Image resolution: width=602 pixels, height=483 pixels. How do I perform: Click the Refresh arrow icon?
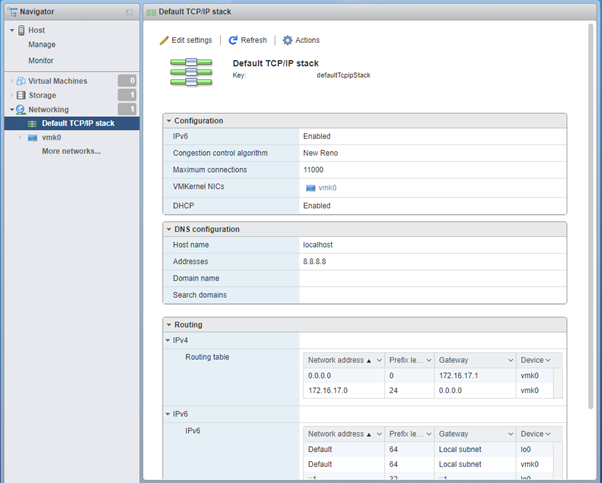(233, 40)
